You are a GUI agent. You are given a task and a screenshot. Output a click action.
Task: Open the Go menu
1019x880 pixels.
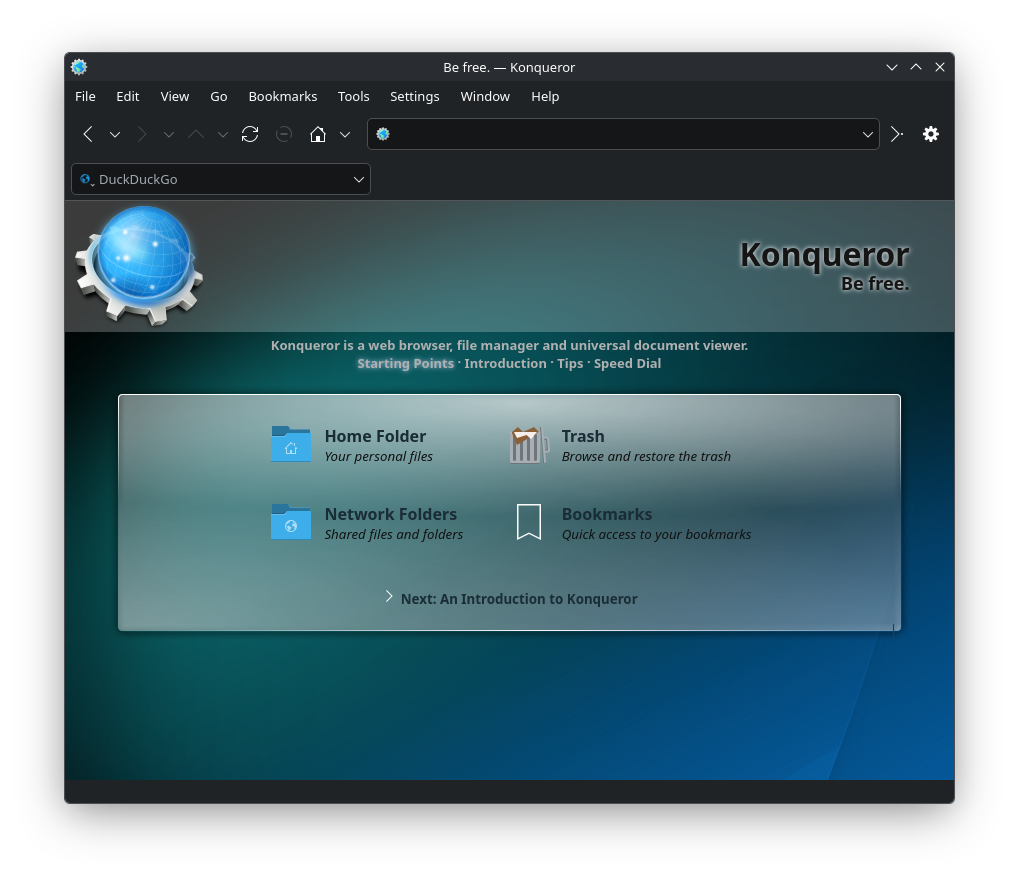point(218,96)
